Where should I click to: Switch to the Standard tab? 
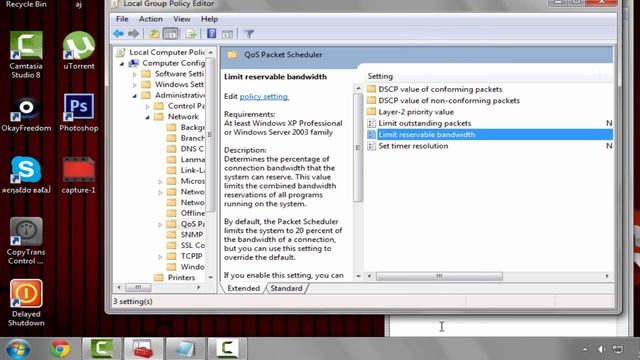pyautogui.click(x=286, y=288)
